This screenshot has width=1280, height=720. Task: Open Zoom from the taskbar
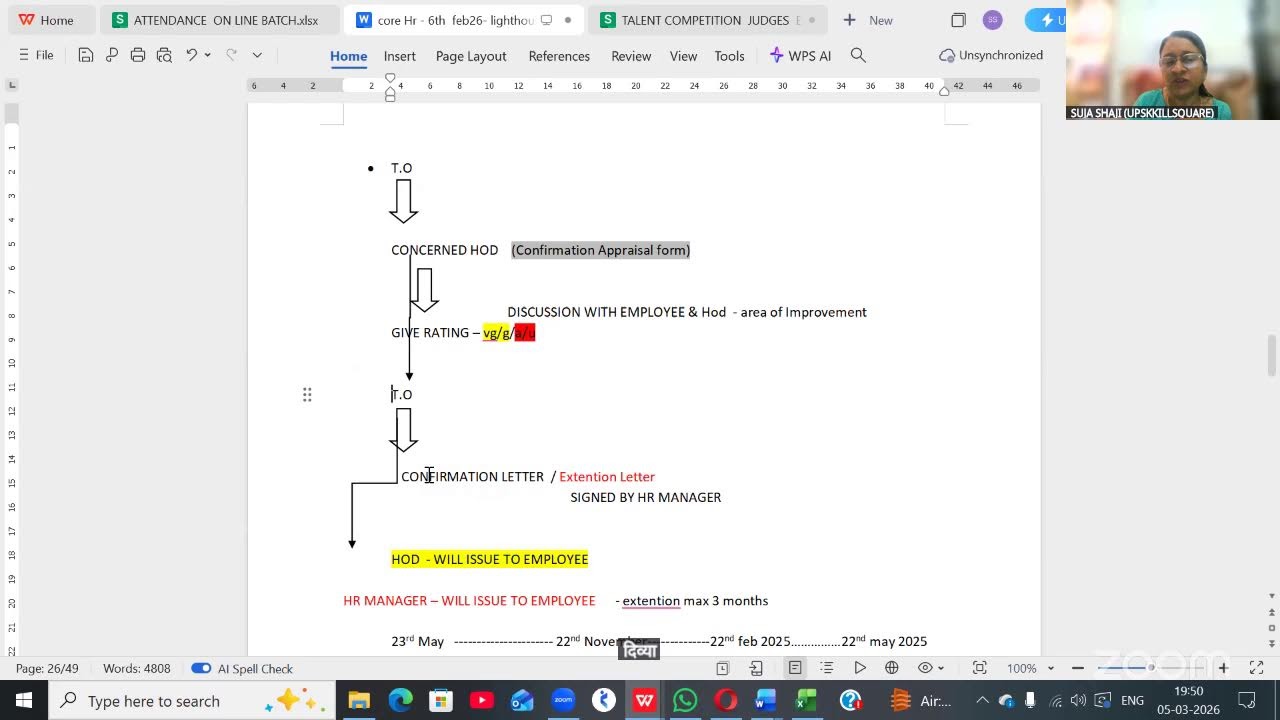(x=563, y=701)
